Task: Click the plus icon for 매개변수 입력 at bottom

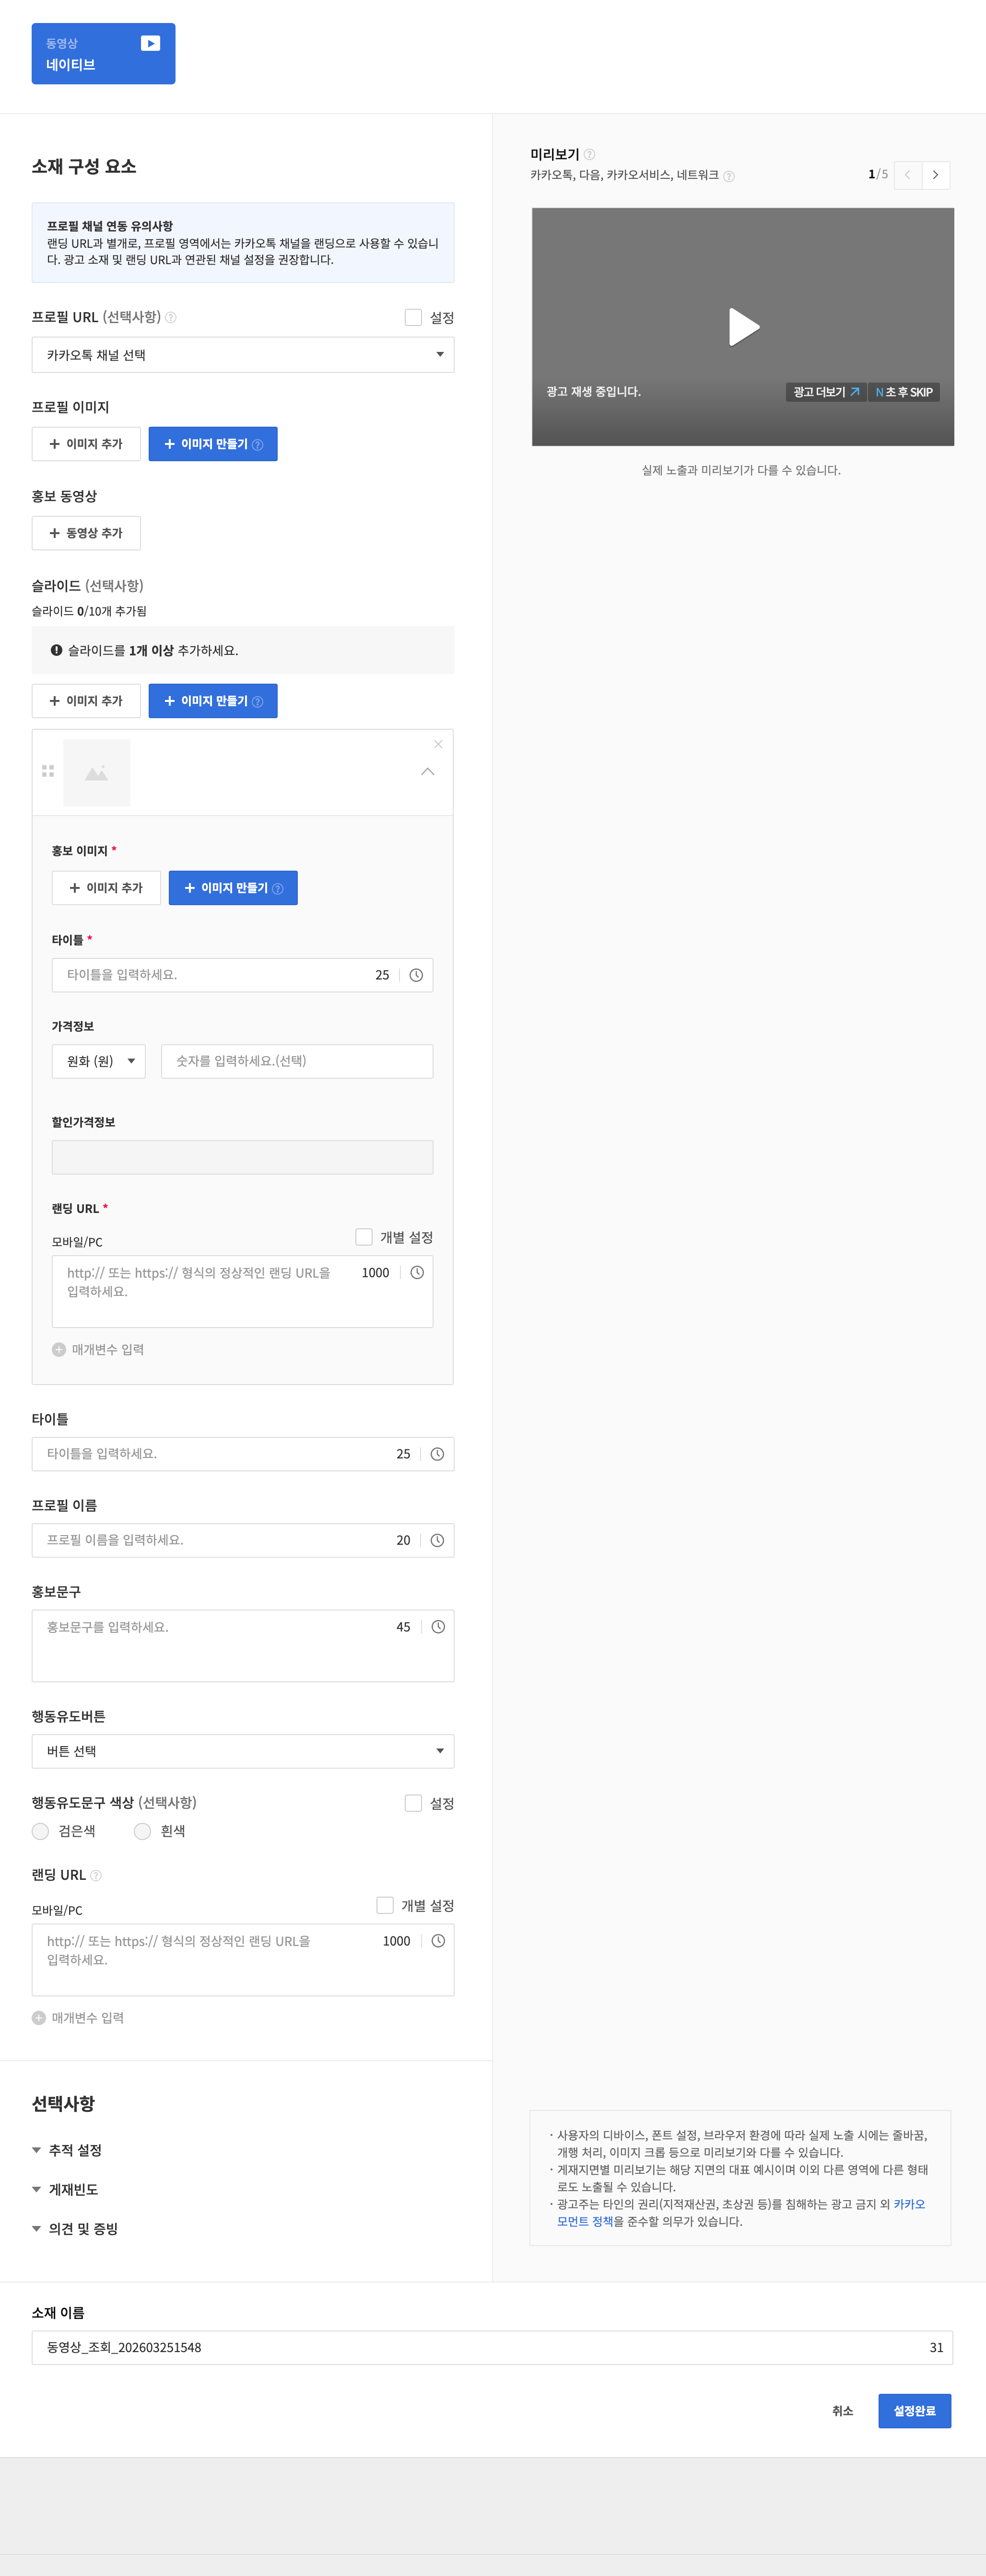Action: click(39, 2018)
